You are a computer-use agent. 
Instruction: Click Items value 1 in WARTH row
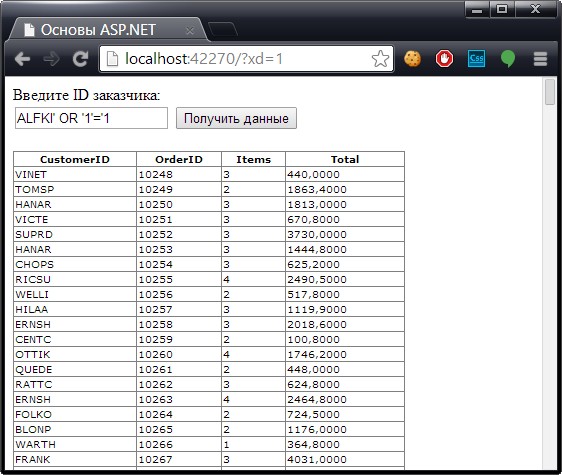[253, 444]
